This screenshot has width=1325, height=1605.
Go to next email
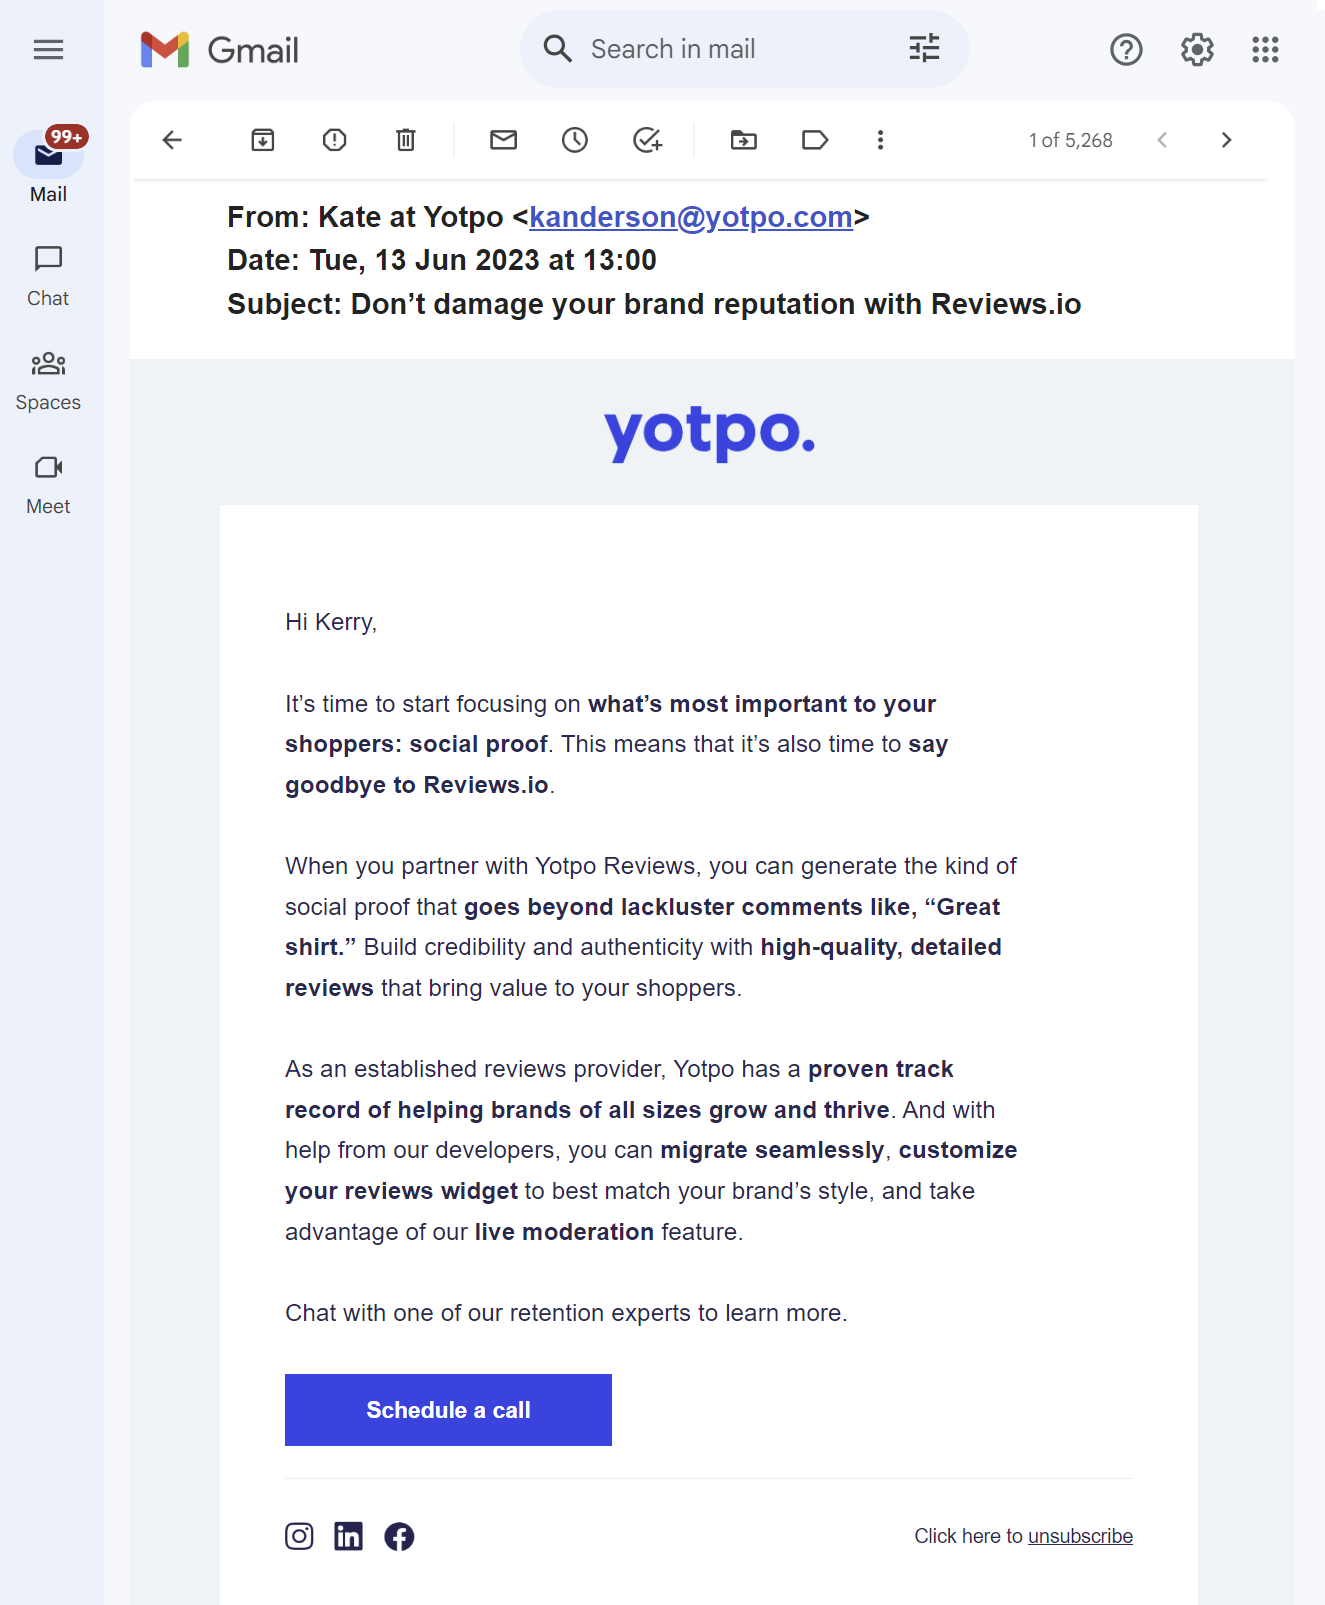point(1226,140)
